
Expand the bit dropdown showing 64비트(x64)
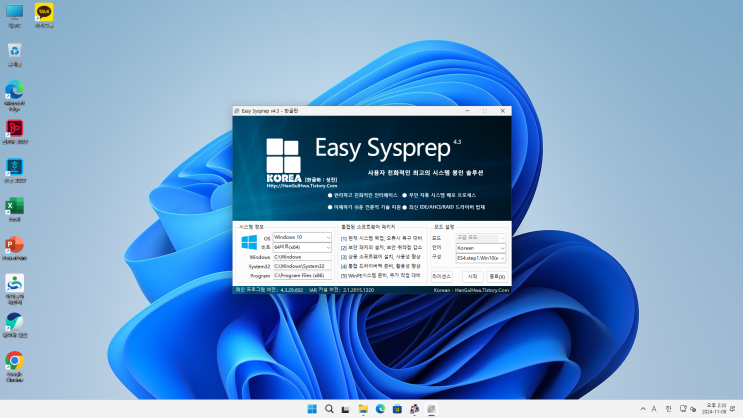pos(302,247)
